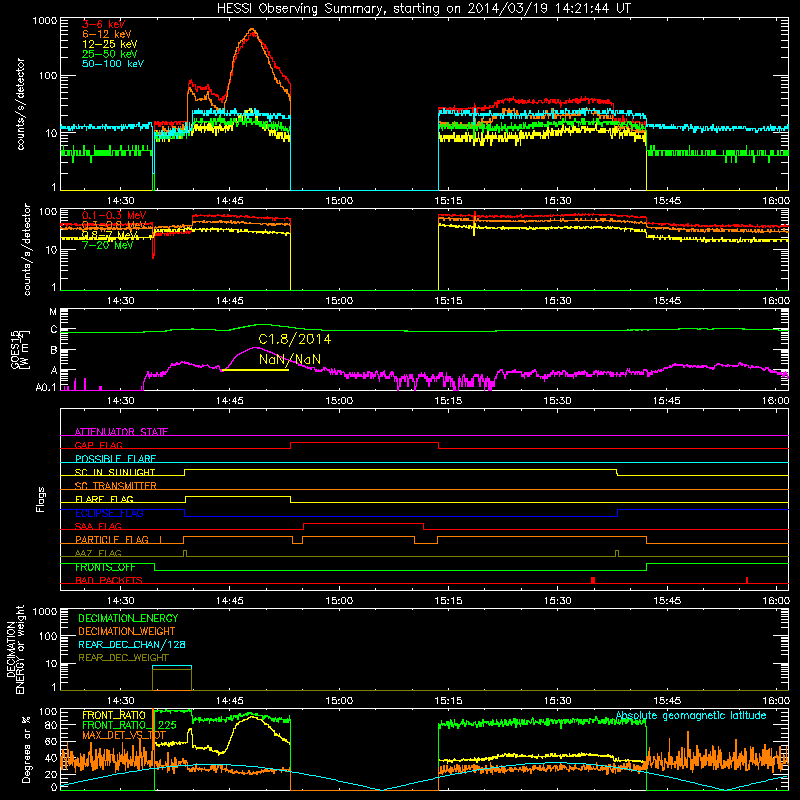The height and width of the screenshot is (800, 800).
Task: Select the cyan 50-100 keV legend label
Action: tap(112, 64)
